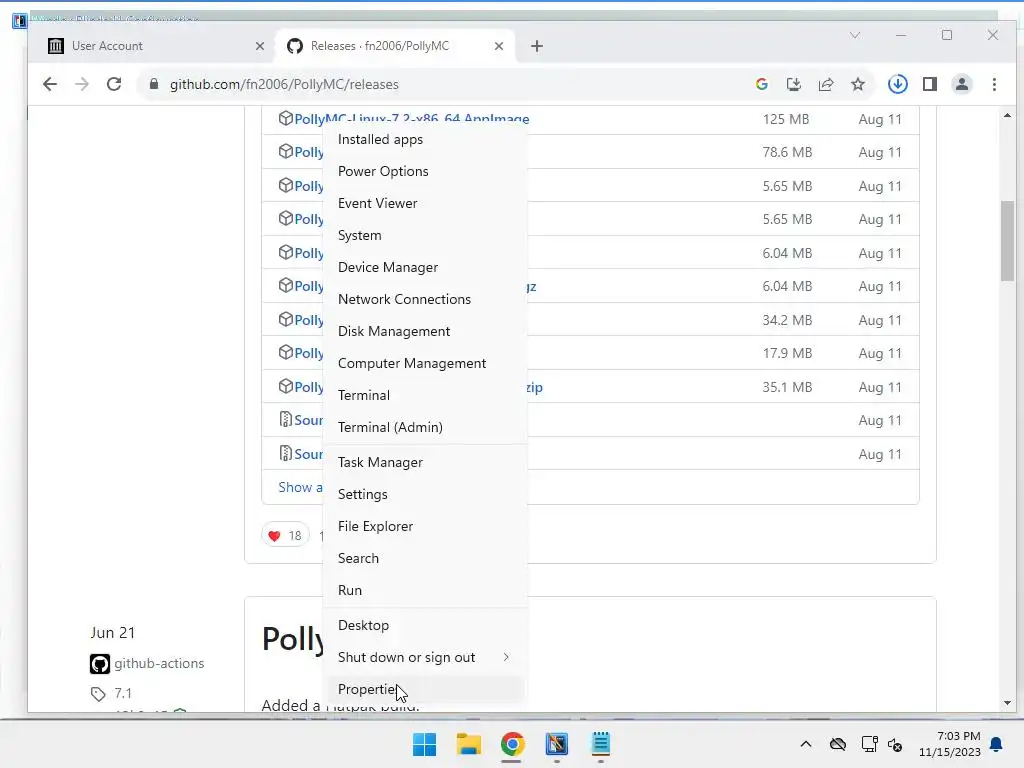This screenshot has height=768, width=1024.
Task: Open Settings from the Win+X menu
Action: (x=424, y=494)
